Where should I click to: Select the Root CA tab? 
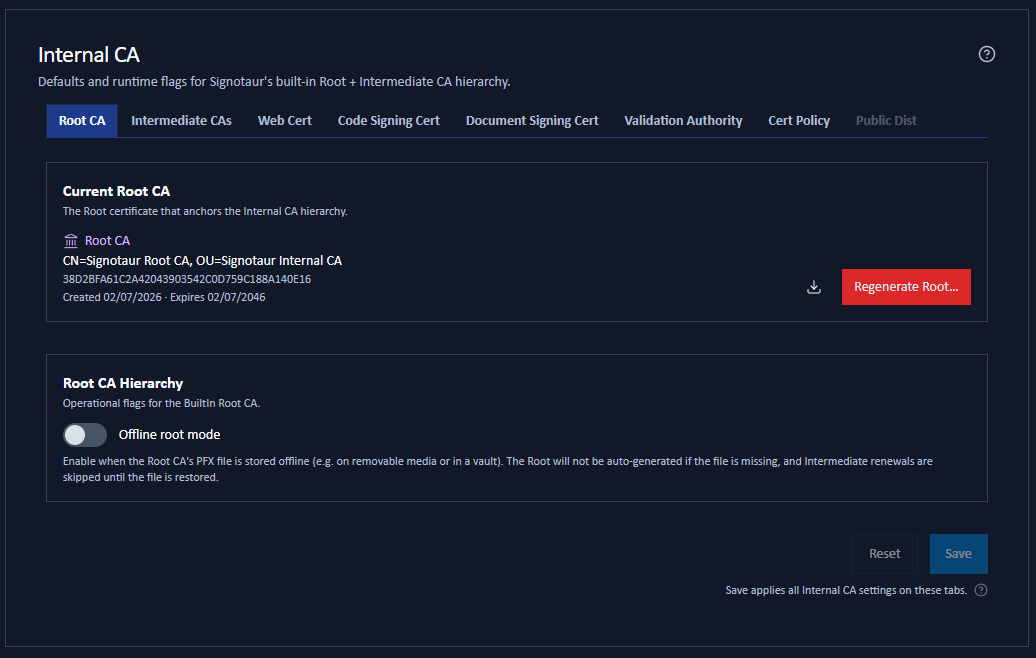(x=82, y=121)
